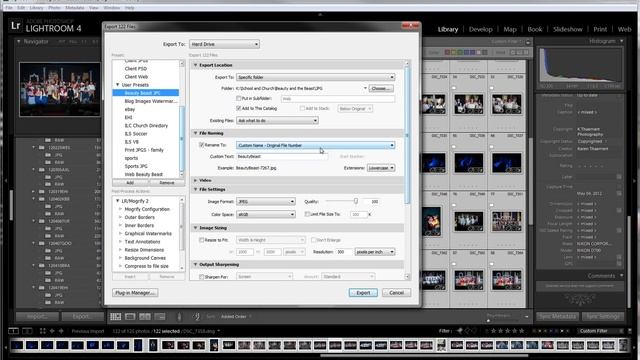The height and width of the screenshot is (360, 640).
Task: Expand Graphical Watermarks under LR/Mogrify 2
Action: click(120, 233)
